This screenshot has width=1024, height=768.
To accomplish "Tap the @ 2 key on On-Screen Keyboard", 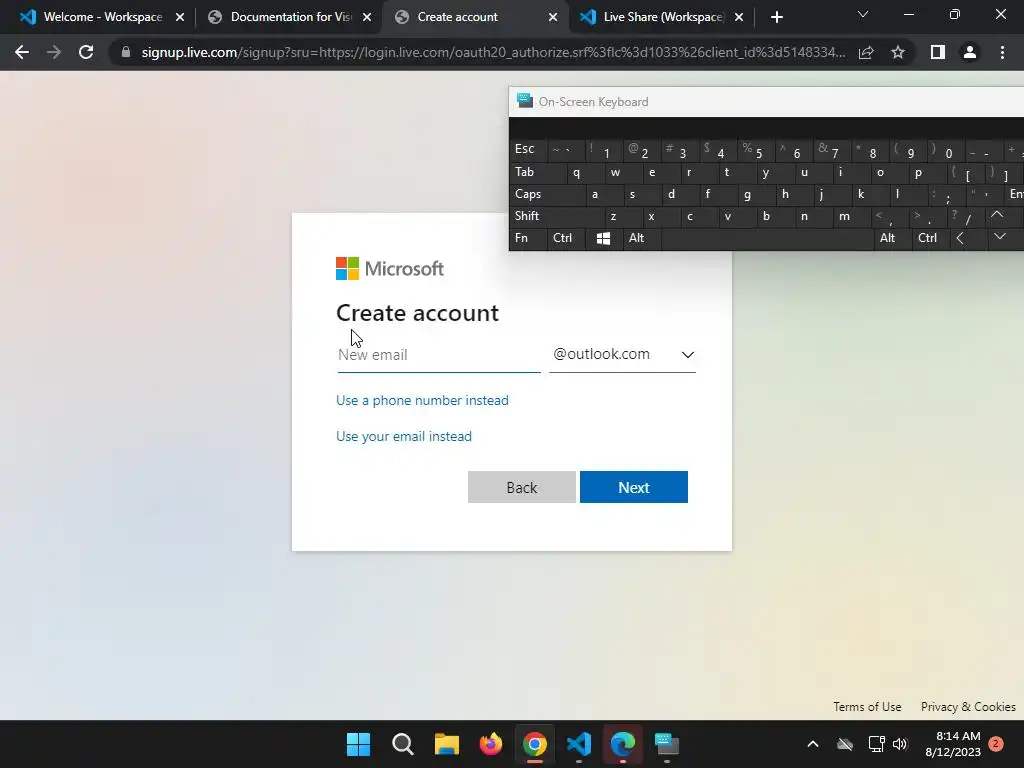I will [x=641, y=151].
